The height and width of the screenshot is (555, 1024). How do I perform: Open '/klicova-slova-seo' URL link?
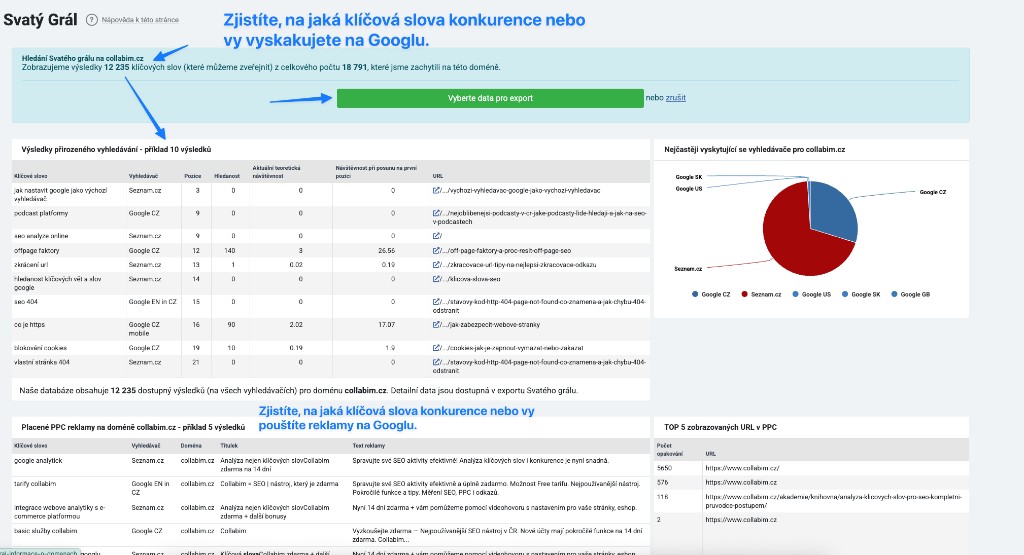(x=471, y=279)
